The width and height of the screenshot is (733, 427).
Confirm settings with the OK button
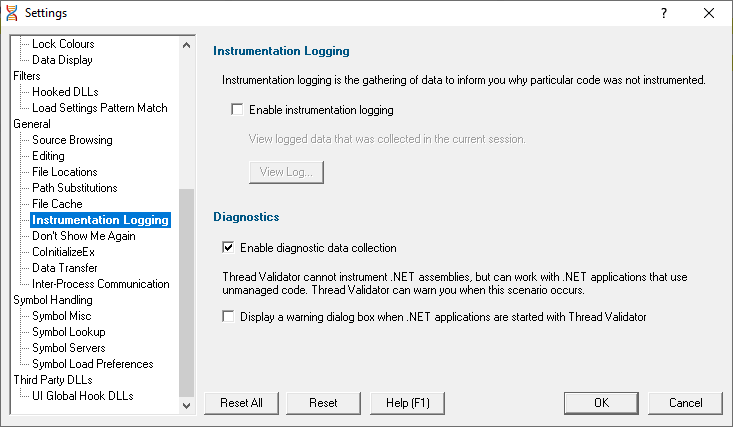pyautogui.click(x=601, y=403)
